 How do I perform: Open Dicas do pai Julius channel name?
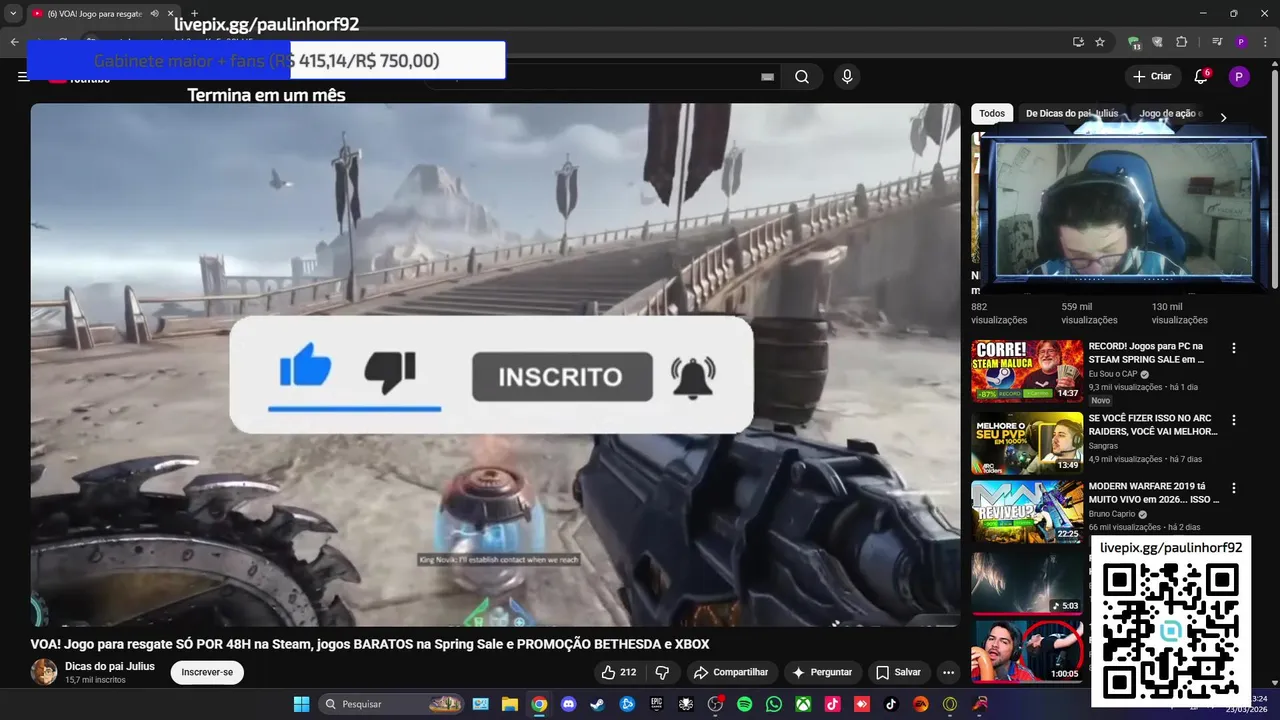110,666
